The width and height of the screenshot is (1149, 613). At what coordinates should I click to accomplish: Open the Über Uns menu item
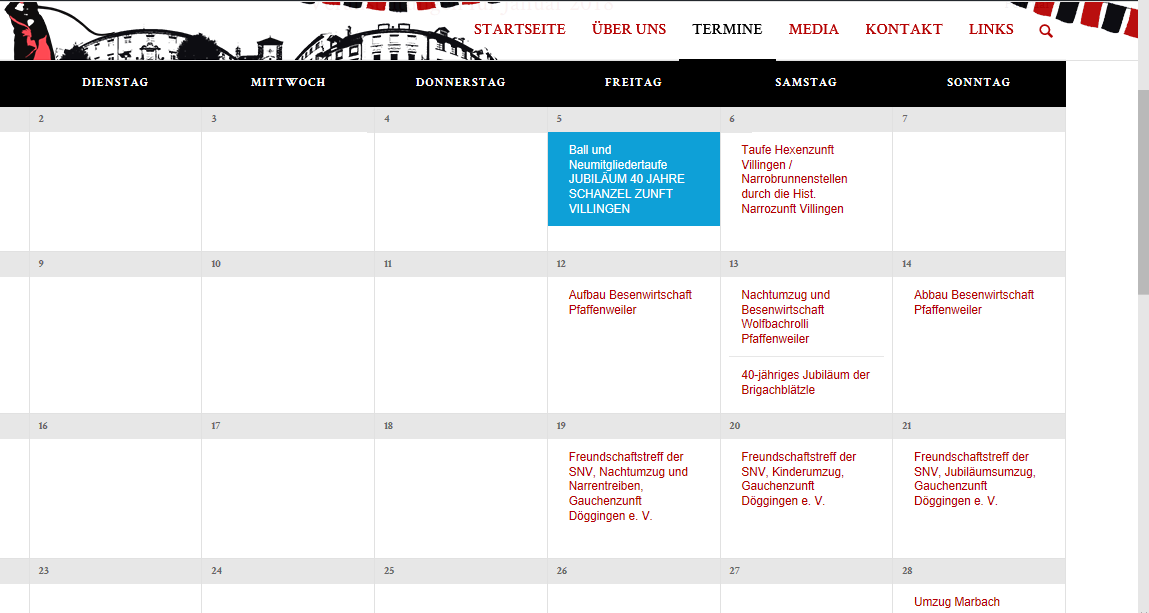point(629,29)
